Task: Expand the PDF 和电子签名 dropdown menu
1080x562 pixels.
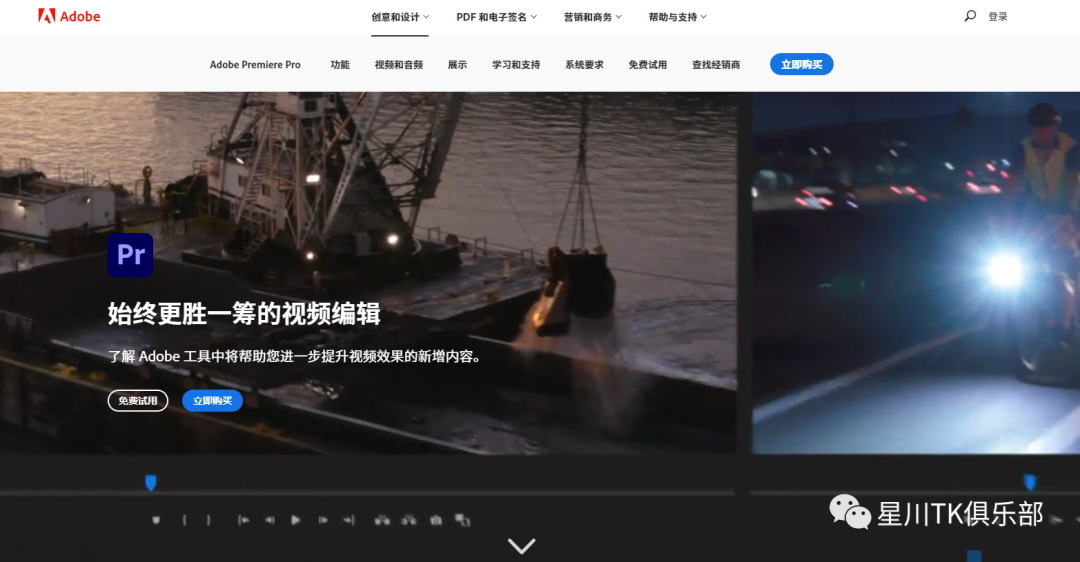Action: [497, 17]
